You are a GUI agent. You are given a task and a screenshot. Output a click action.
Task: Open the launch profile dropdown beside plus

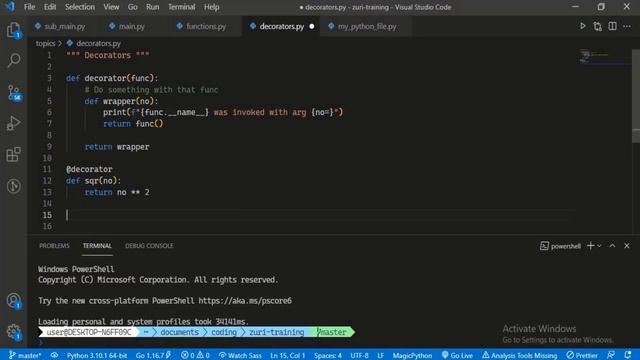coord(599,246)
